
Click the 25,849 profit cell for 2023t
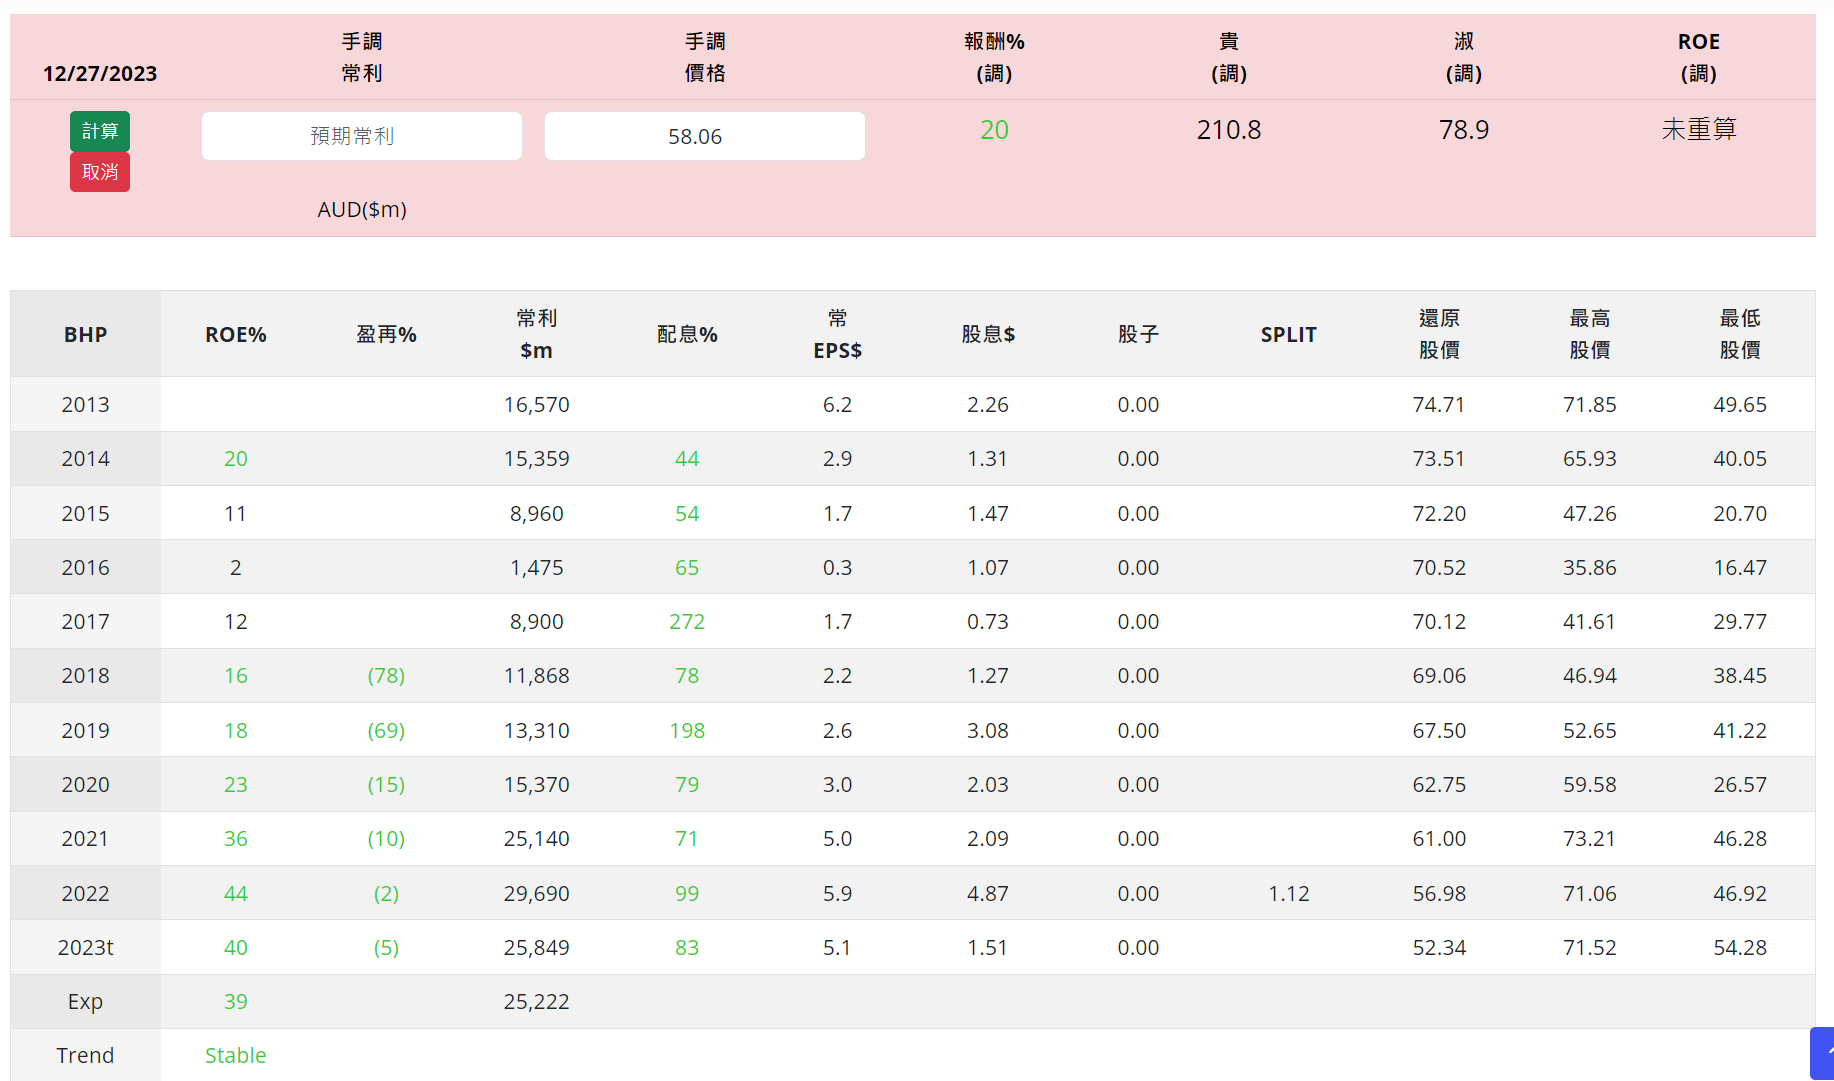(537, 948)
